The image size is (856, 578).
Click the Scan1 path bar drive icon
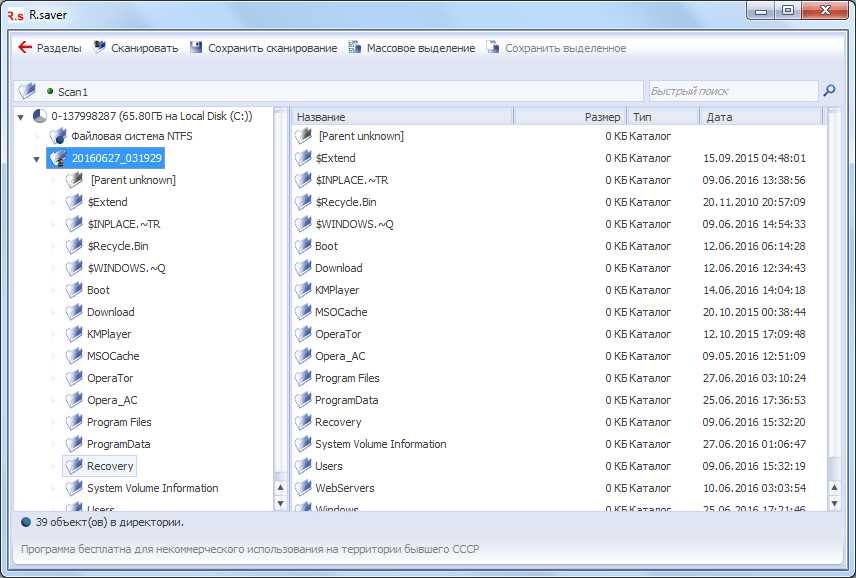pos(28,91)
